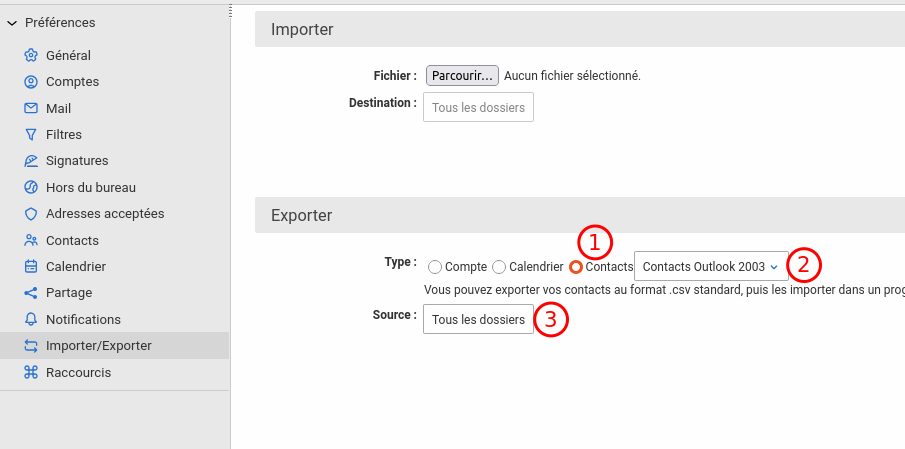Image resolution: width=905 pixels, height=449 pixels.
Task: Click Parcourir to choose import file
Action: (x=462, y=76)
